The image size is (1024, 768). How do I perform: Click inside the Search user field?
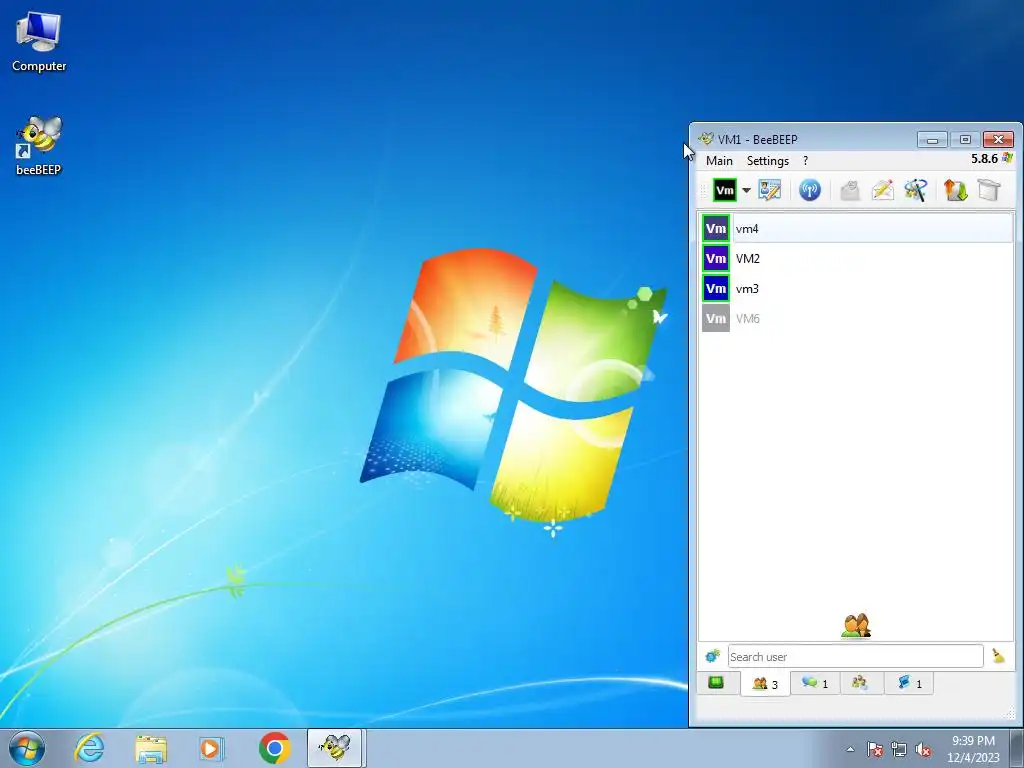(x=856, y=656)
